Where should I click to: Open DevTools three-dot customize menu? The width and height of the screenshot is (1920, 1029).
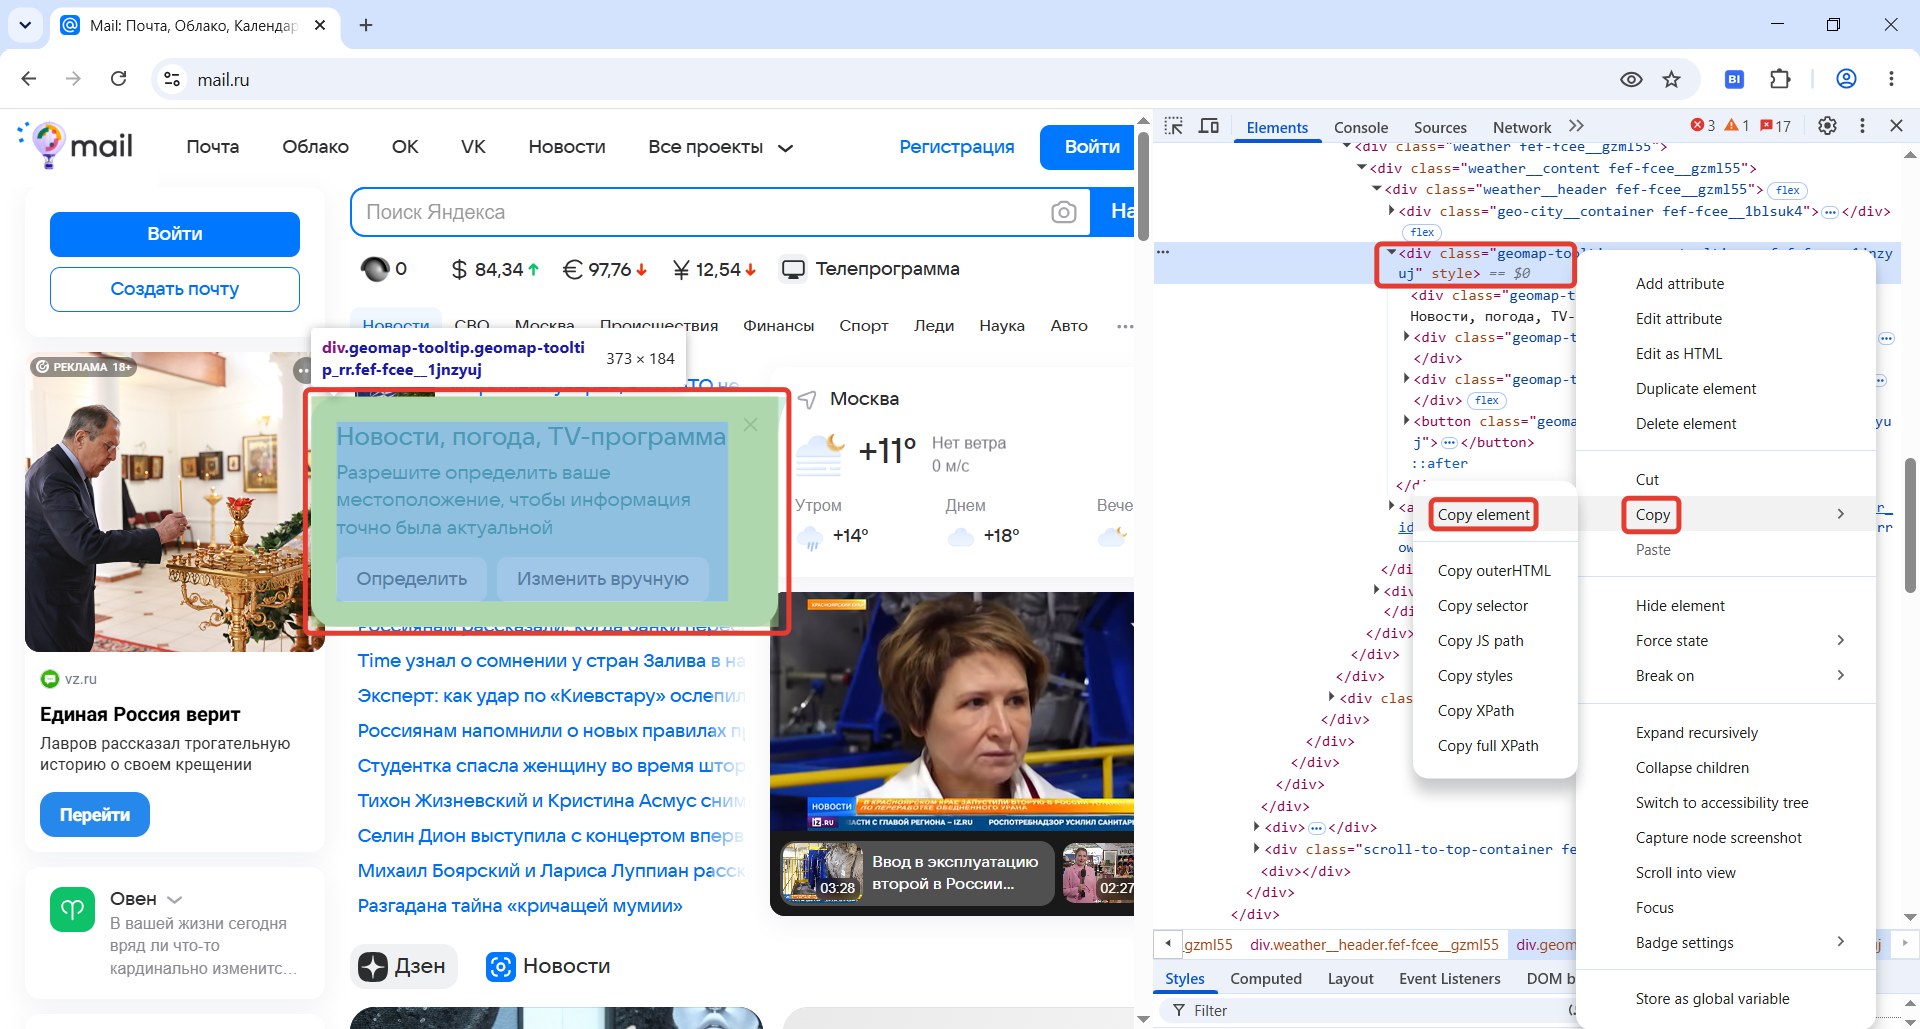pos(1862,126)
